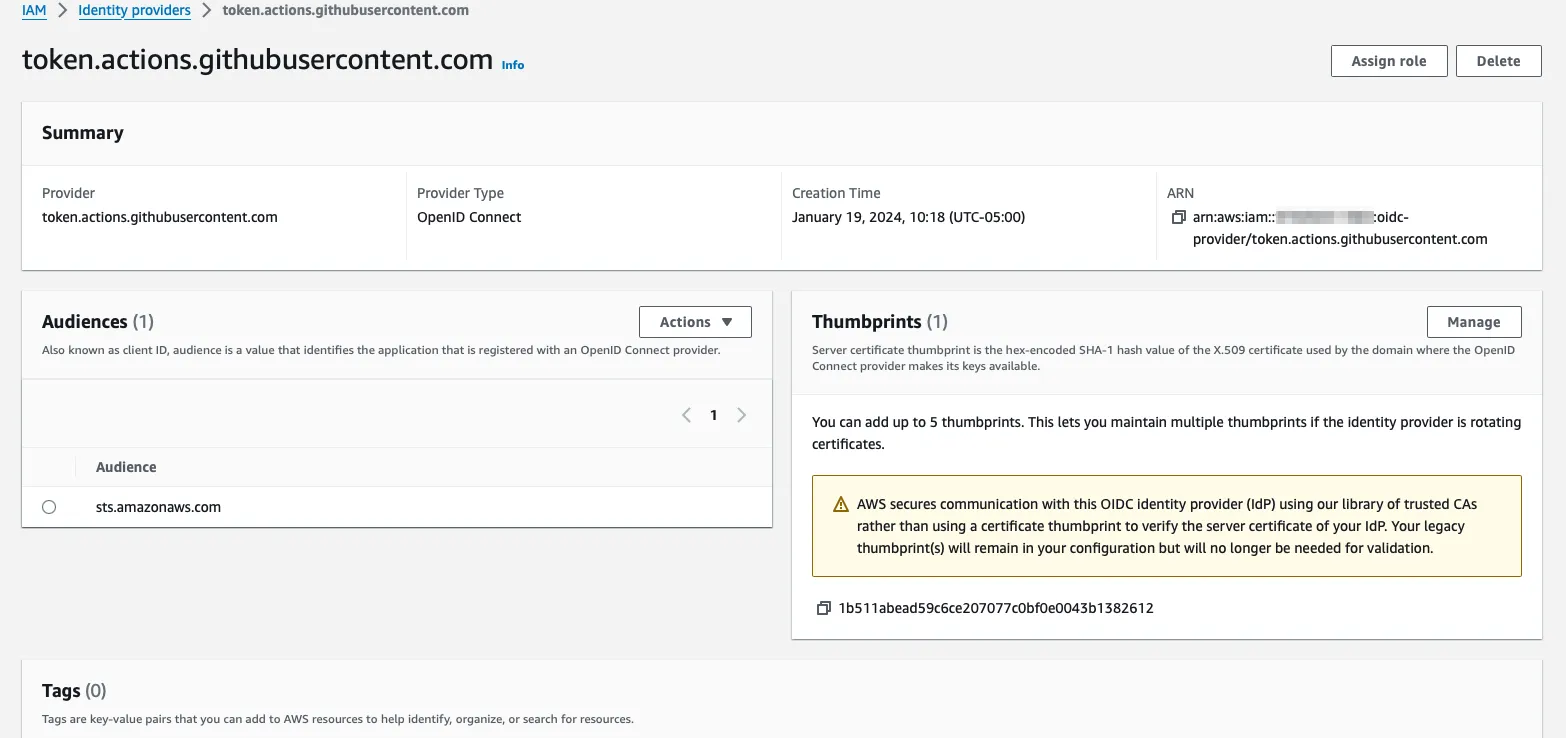Image resolution: width=1566 pixels, height=738 pixels.
Task: Click the Manage thumbprints button
Action: click(1474, 322)
